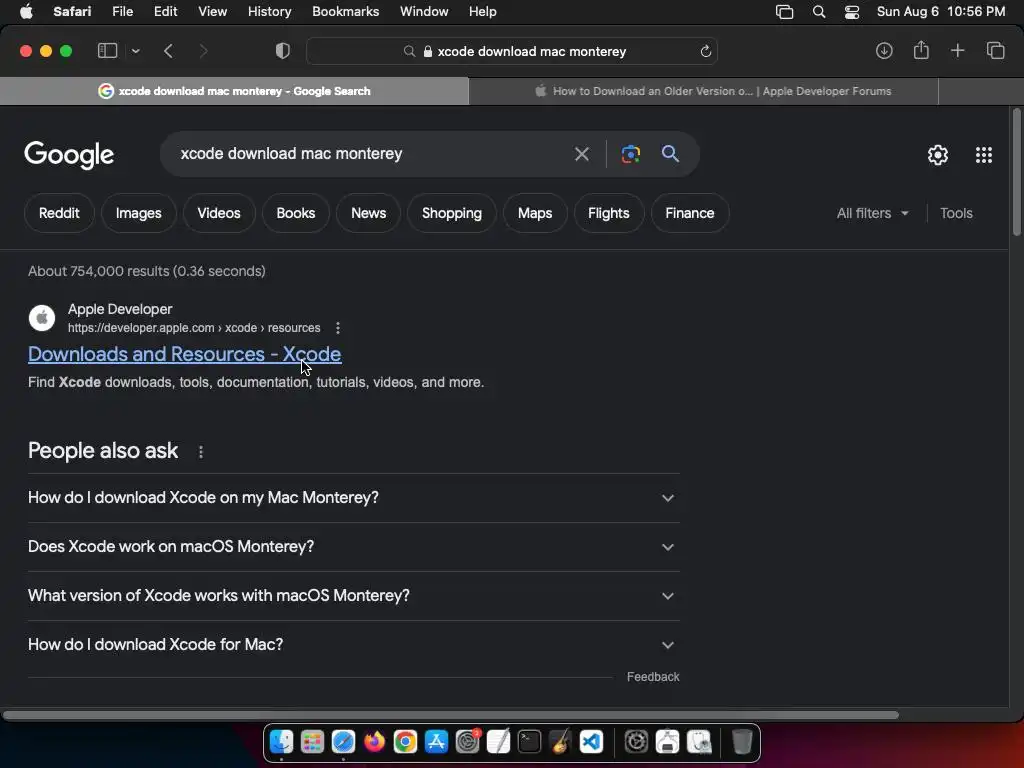Click the horizontal scrollbar at bottom
Screen dimensions: 1024x768
click(x=451, y=715)
